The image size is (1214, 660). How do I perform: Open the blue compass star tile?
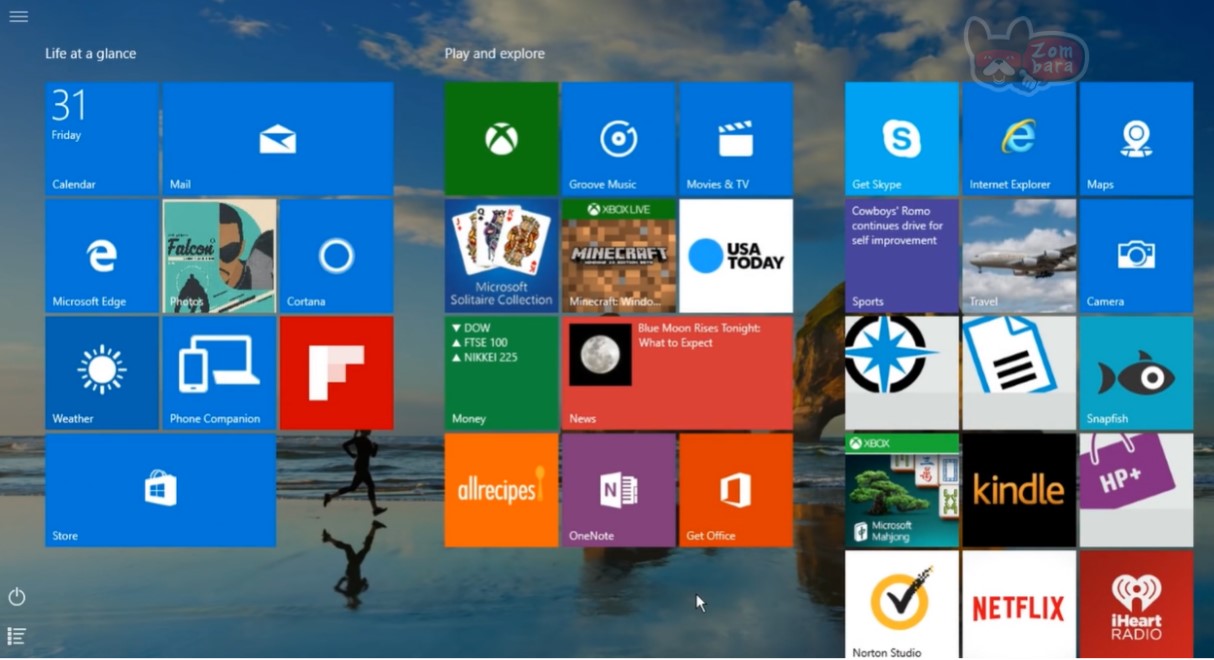tap(902, 373)
